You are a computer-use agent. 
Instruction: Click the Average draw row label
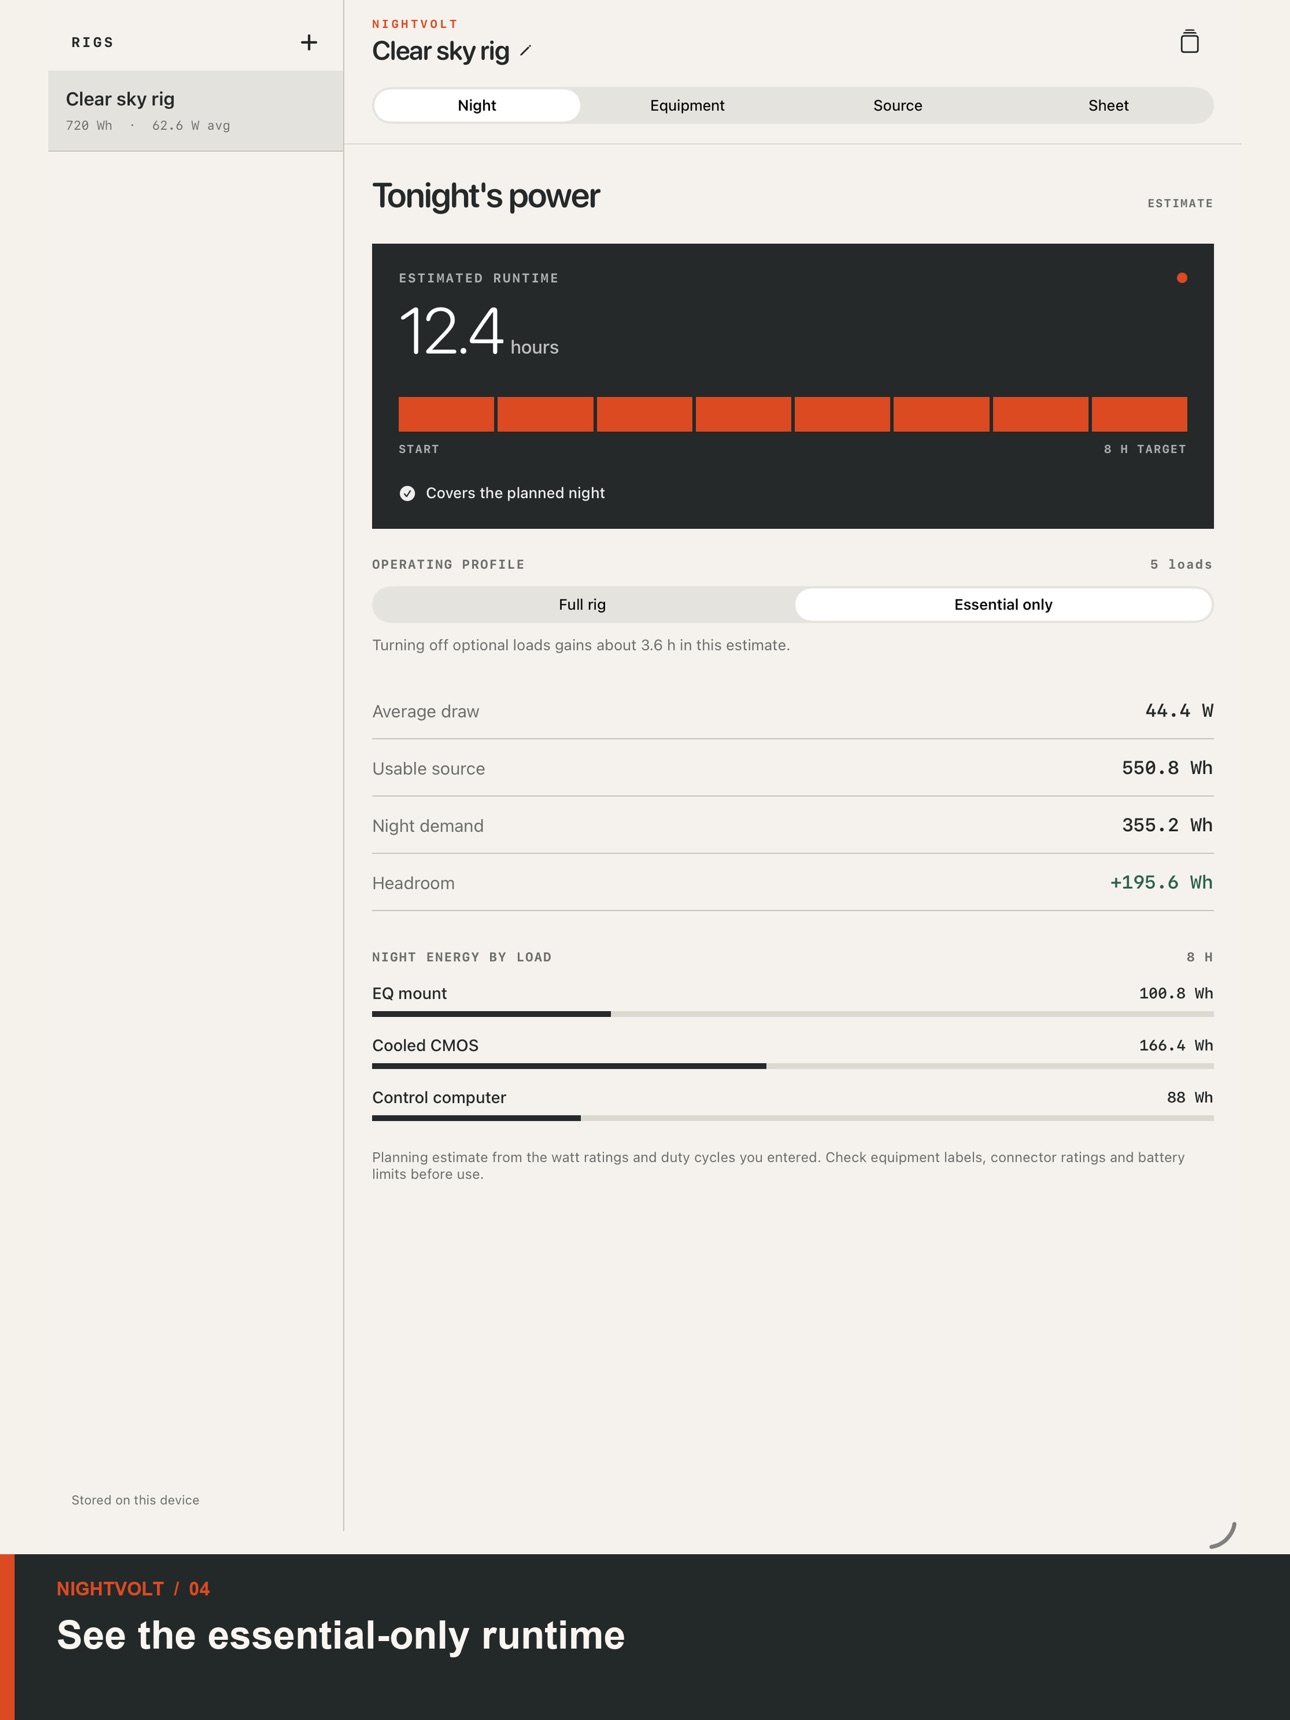point(426,711)
